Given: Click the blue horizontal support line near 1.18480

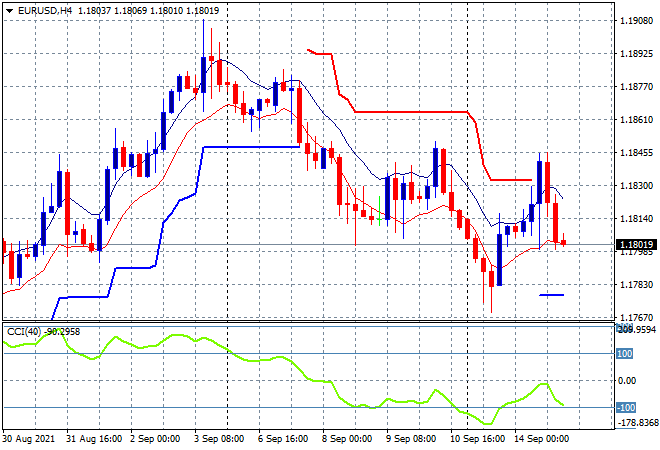Looking at the screenshot, I should coord(251,147).
